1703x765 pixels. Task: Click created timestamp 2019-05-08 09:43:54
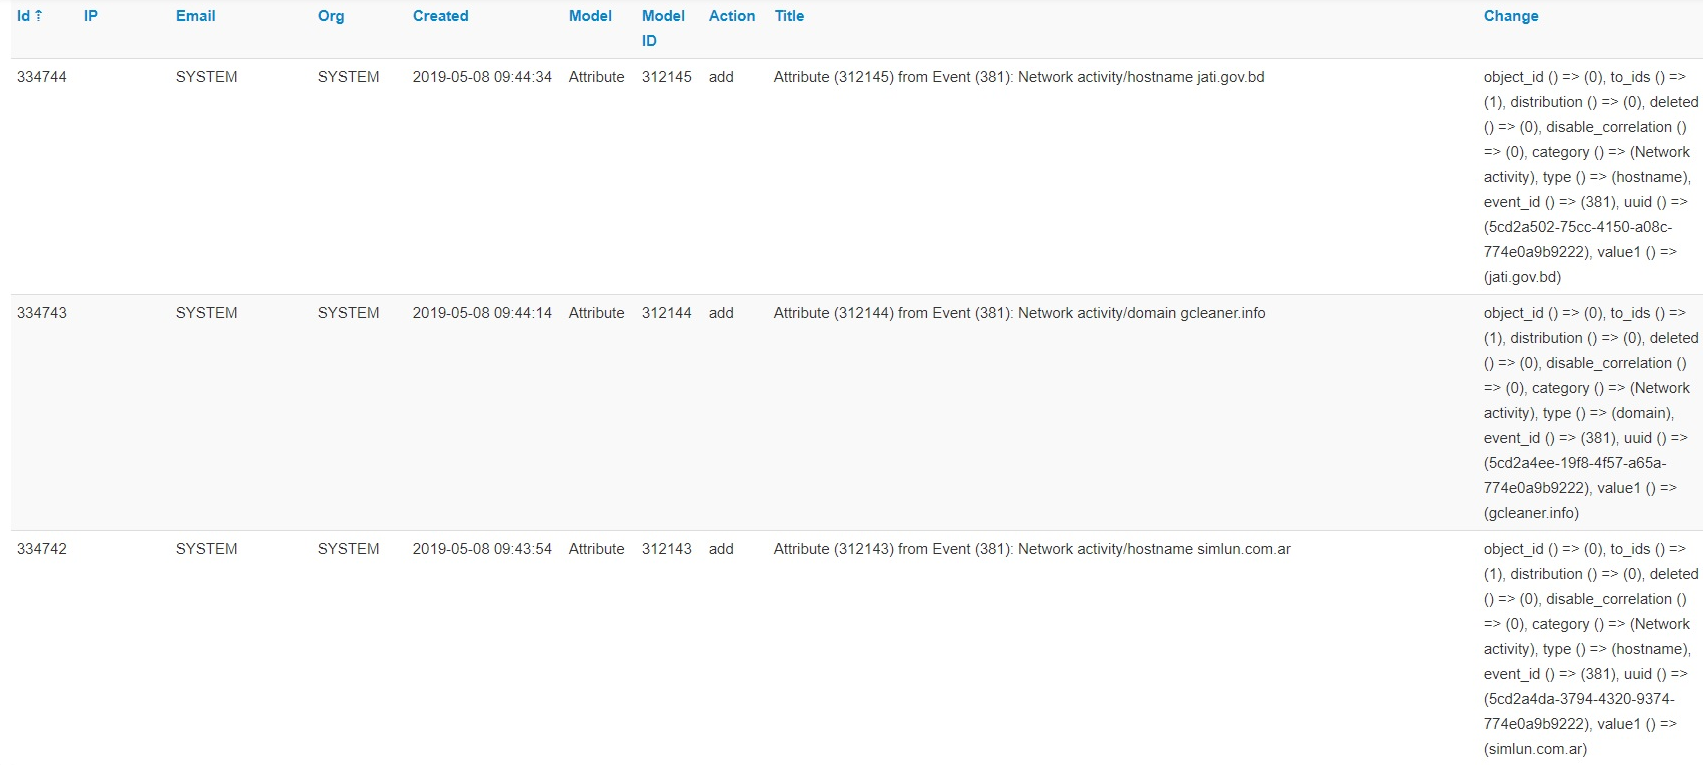(482, 549)
